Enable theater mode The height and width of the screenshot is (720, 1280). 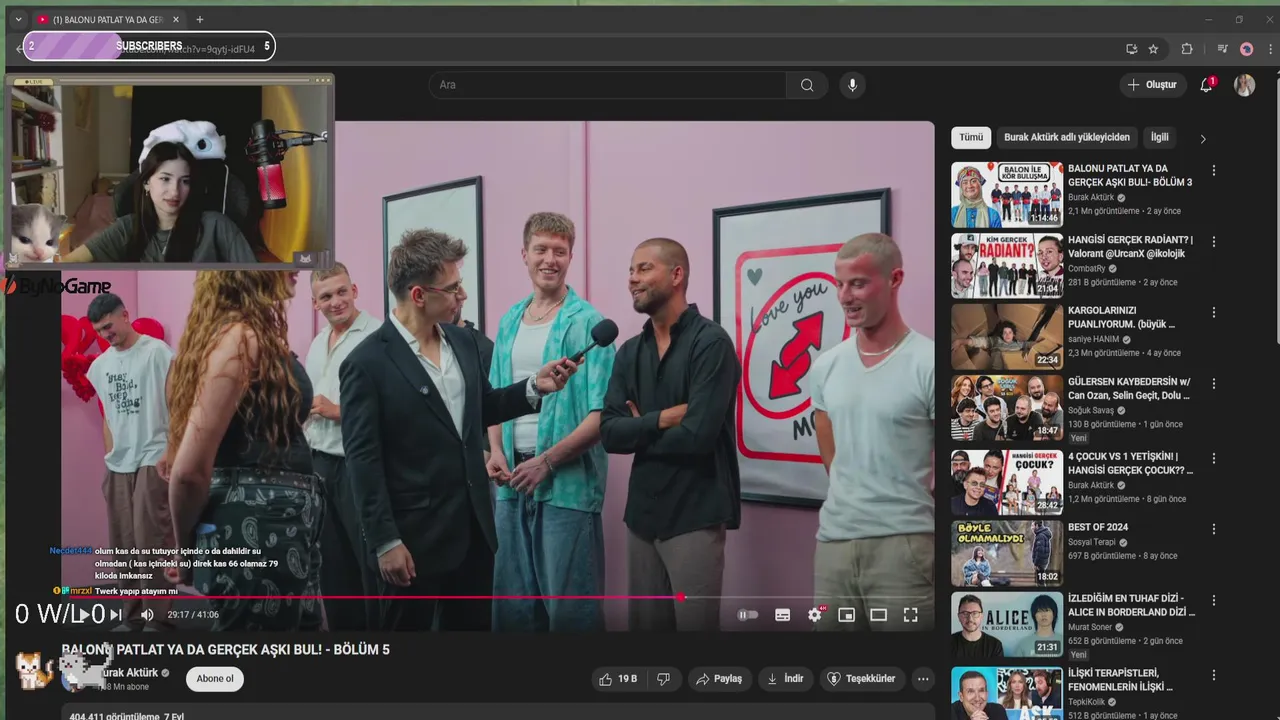878,615
